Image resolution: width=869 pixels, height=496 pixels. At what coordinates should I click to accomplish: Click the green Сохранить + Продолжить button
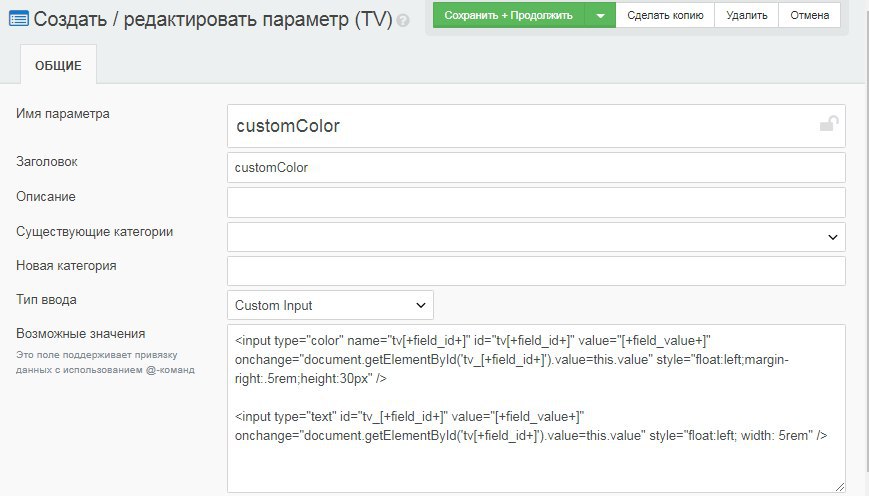[x=508, y=15]
